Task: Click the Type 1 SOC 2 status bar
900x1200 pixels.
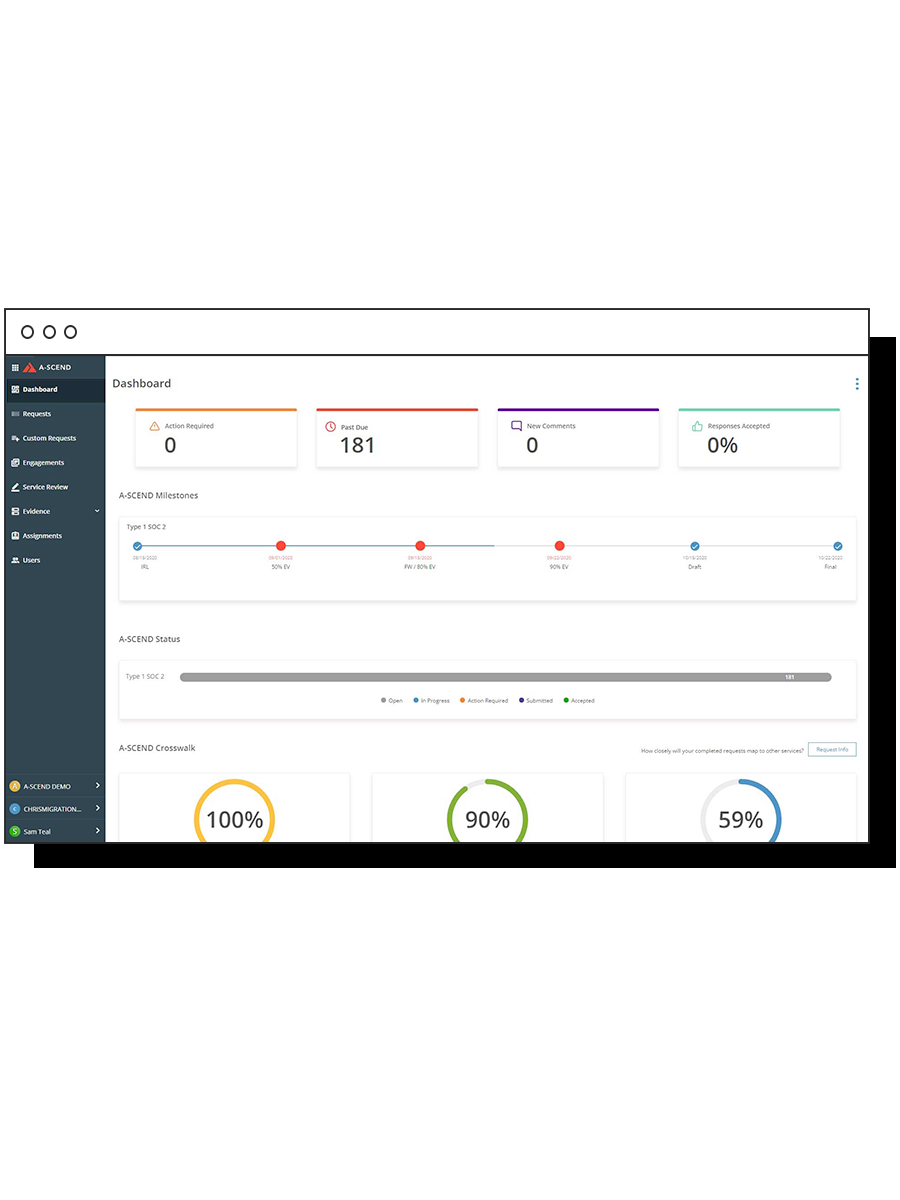Action: click(x=505, y=677)
